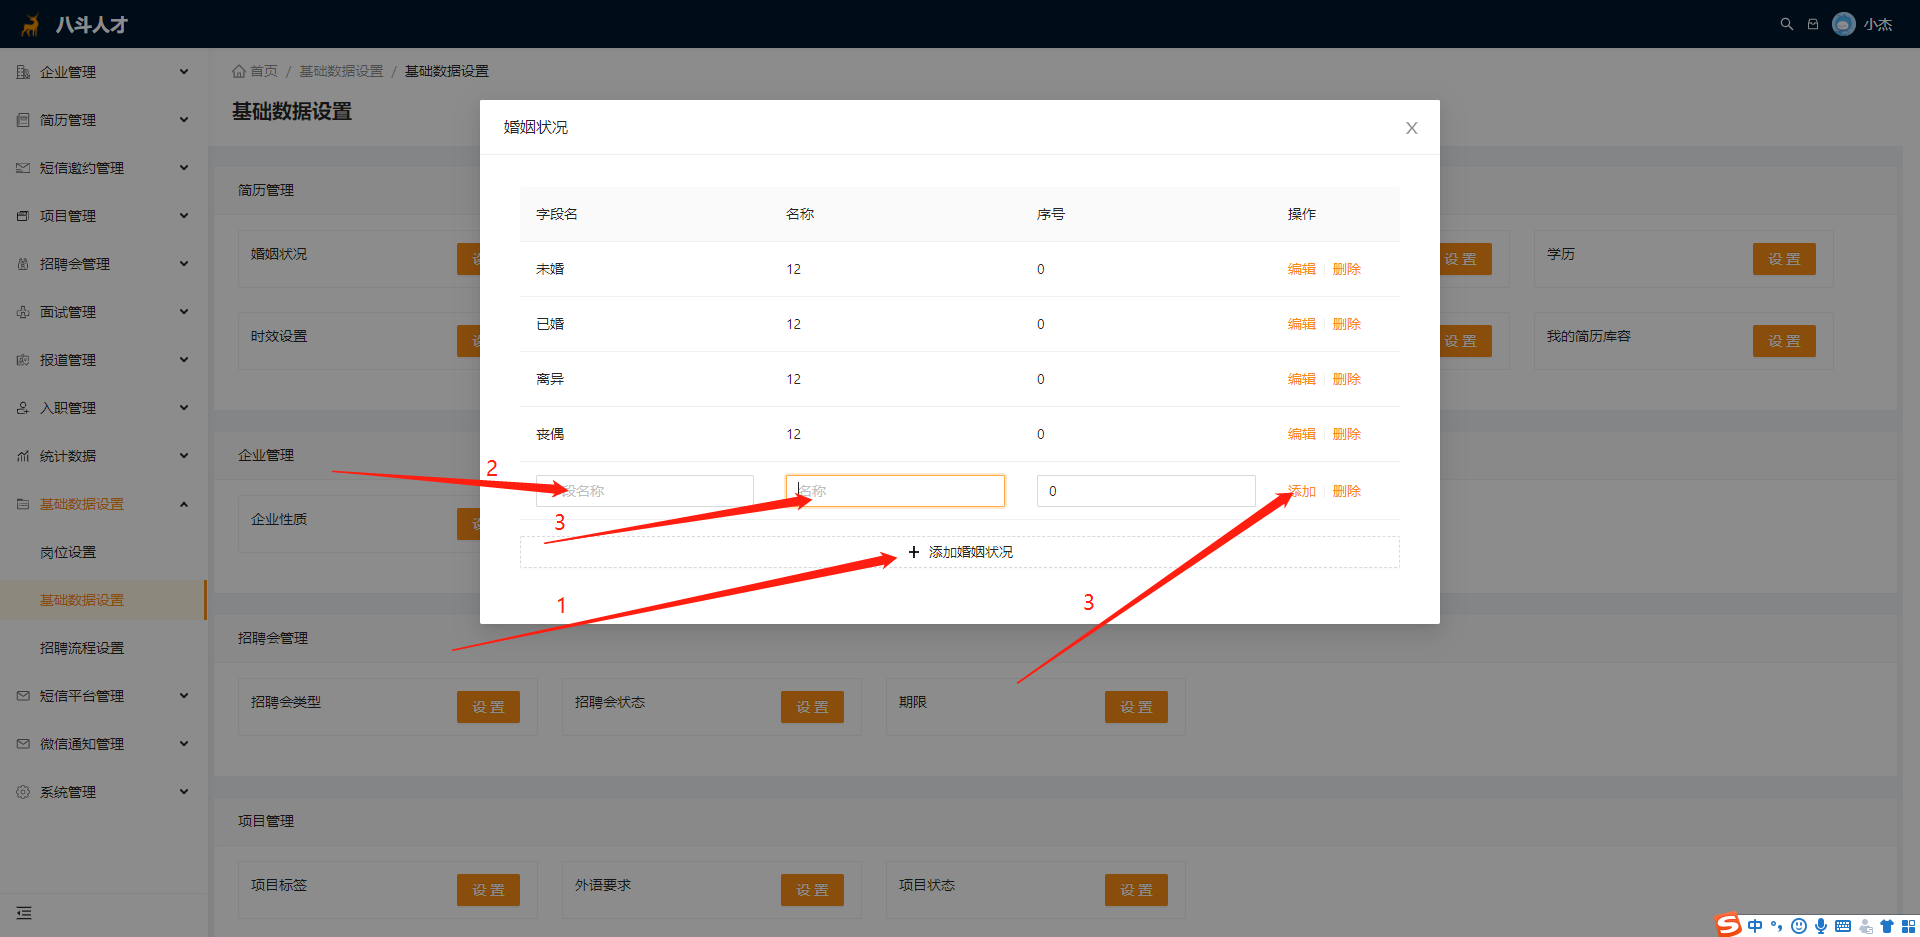1920x937 pixels.
Task: Close the 婚姻状况 dialog
Action: [1412, 128]
